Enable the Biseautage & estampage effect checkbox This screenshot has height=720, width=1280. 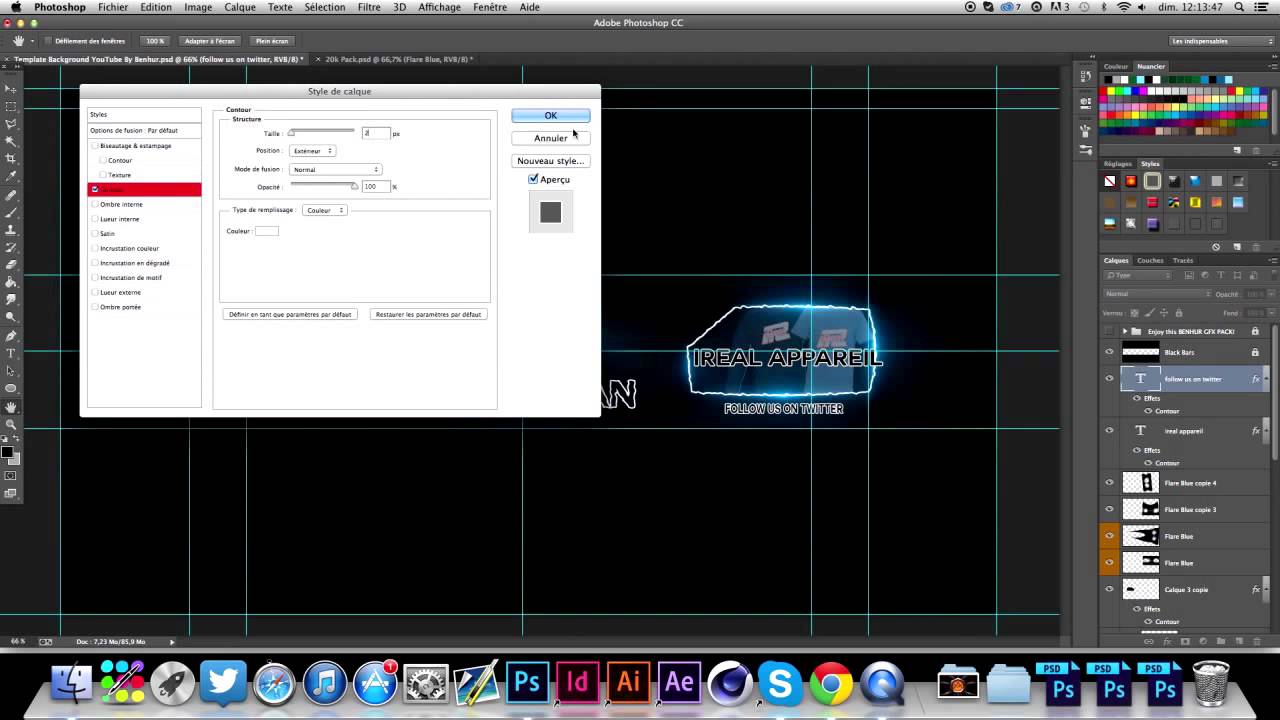(95, 146)
